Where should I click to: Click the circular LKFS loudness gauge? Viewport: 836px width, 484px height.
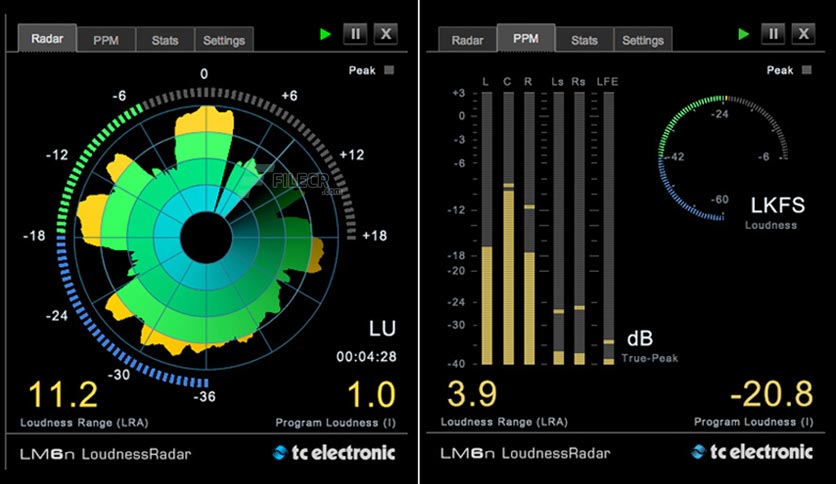pos(724,158)
